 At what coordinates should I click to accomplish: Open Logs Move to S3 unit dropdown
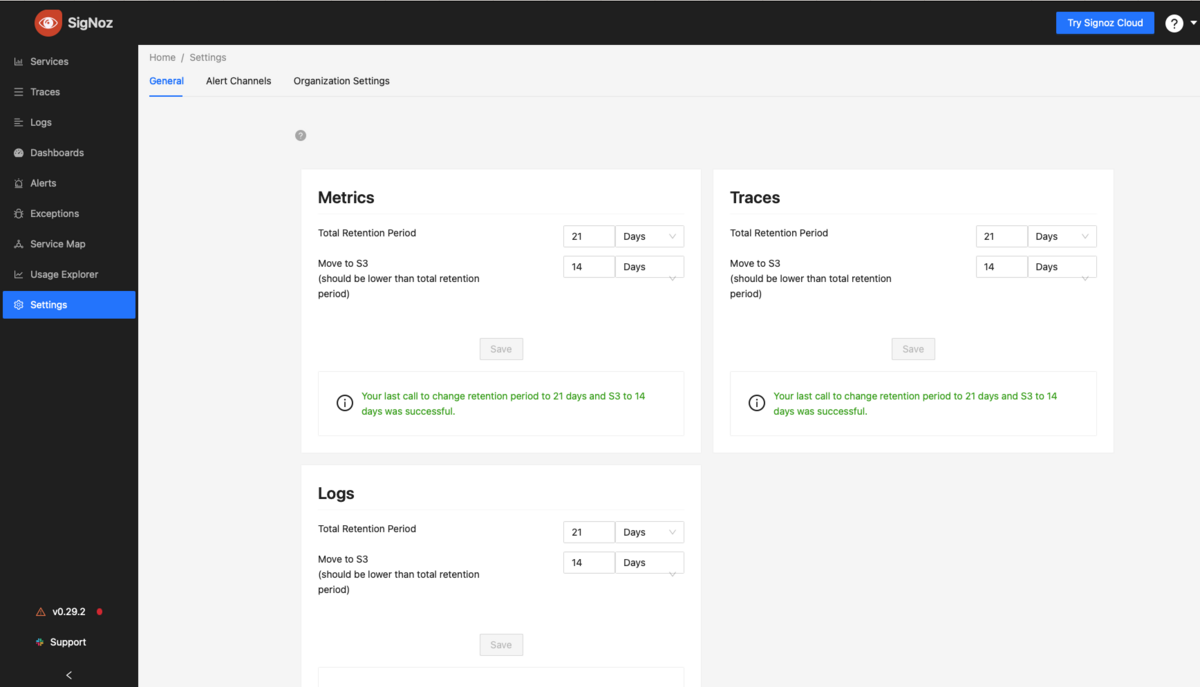[x=649, y=563]
